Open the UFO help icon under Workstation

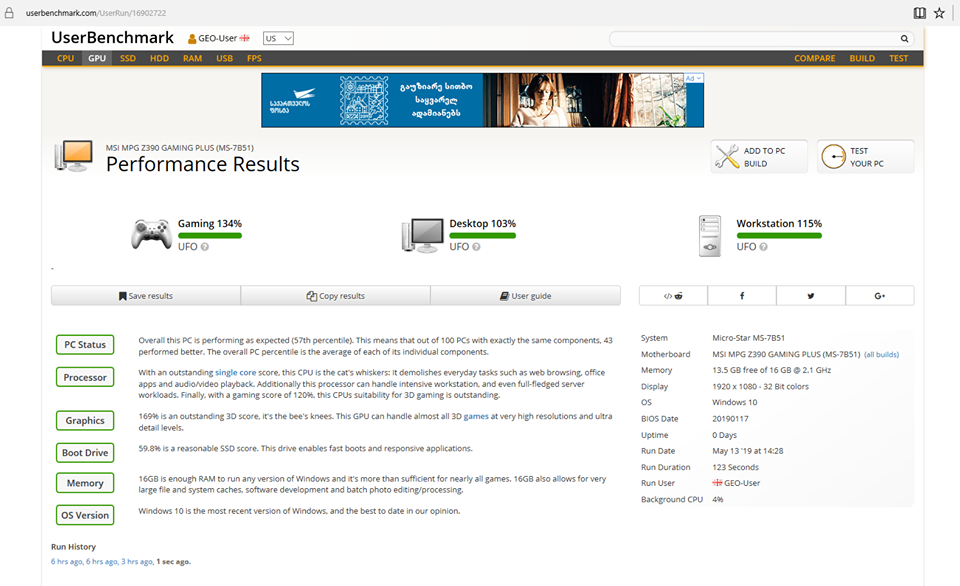[x=763, y=247]
